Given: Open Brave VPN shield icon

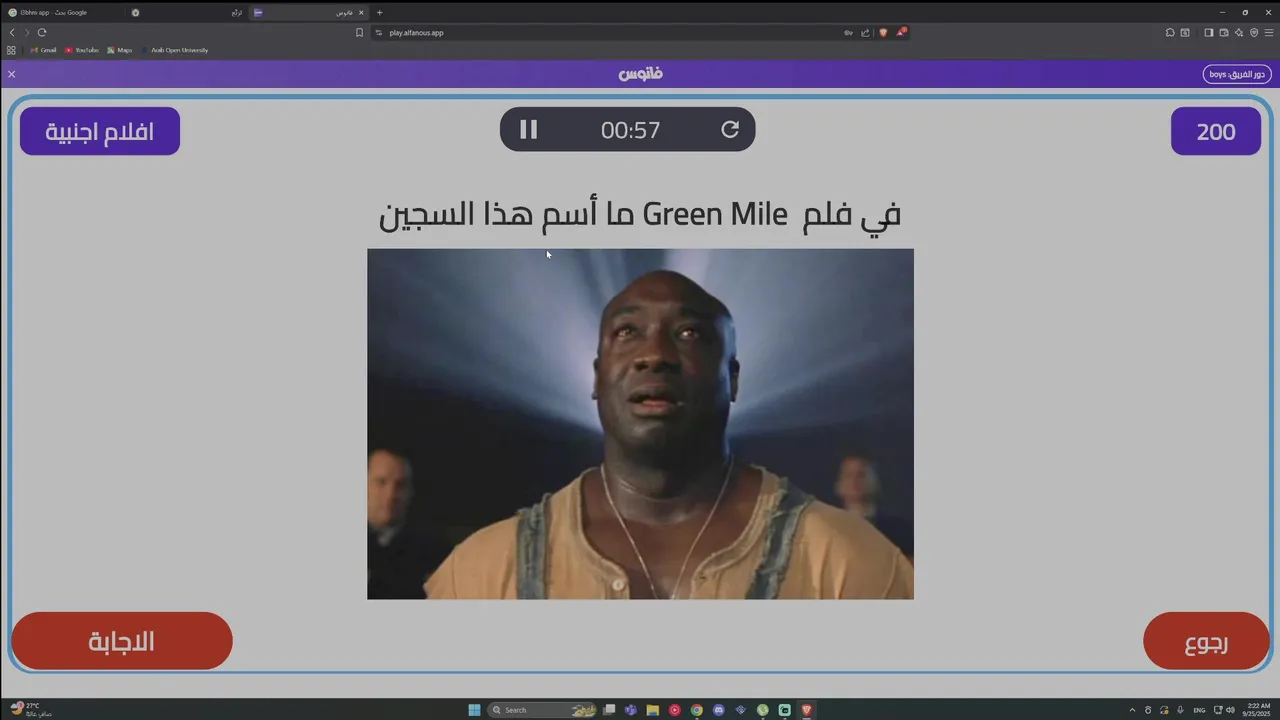Looking at the screenshot, I should coord(1254,32).
